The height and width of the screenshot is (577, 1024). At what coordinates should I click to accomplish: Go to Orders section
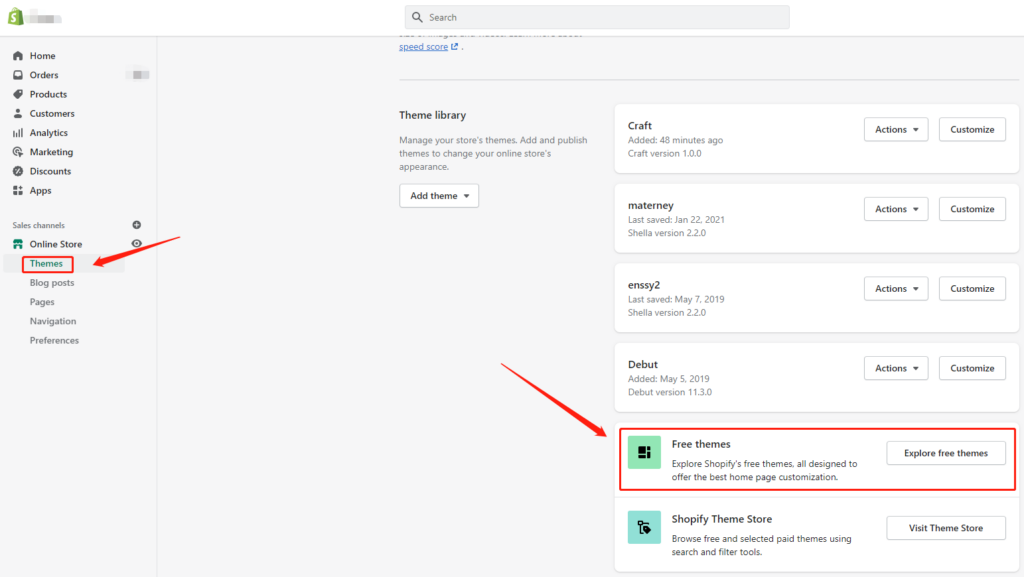[44, 75]
